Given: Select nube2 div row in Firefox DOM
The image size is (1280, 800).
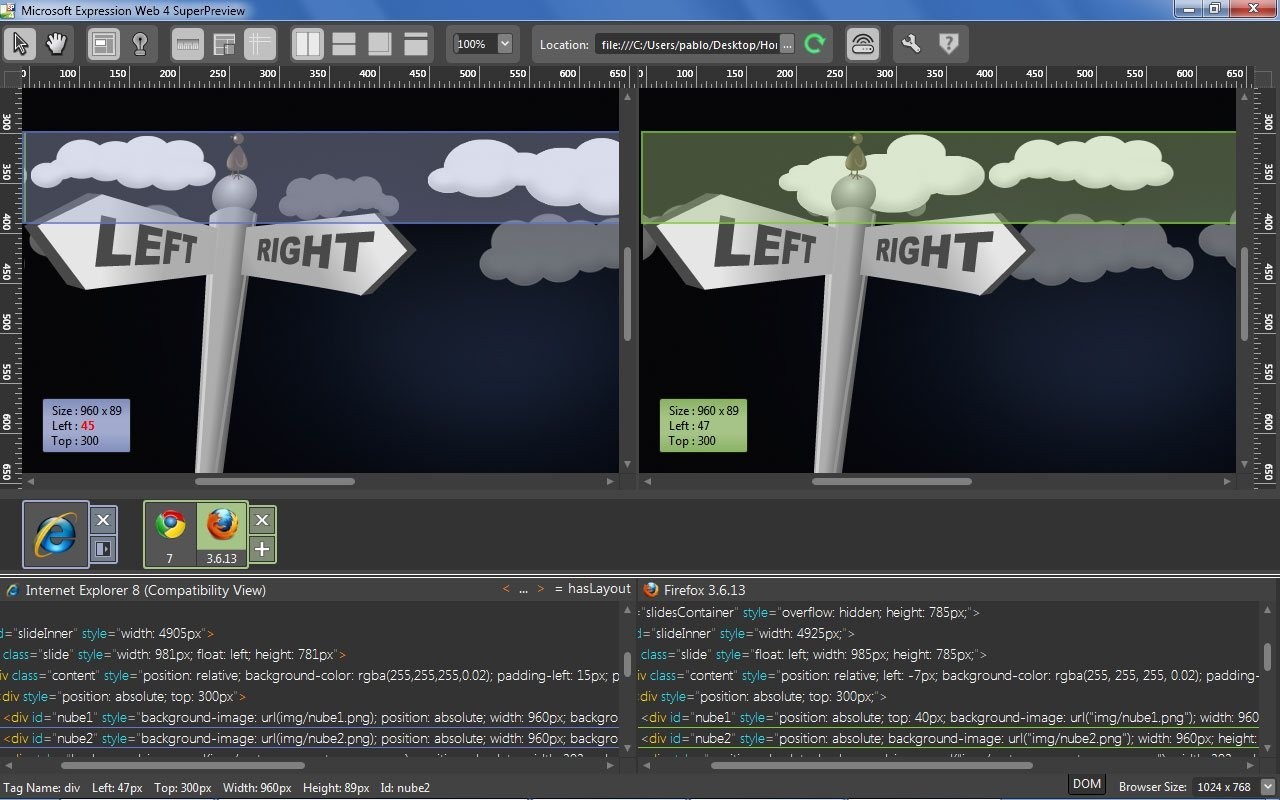Looking at the screenshot, I should pyautogui.click(x=948, y=738).
